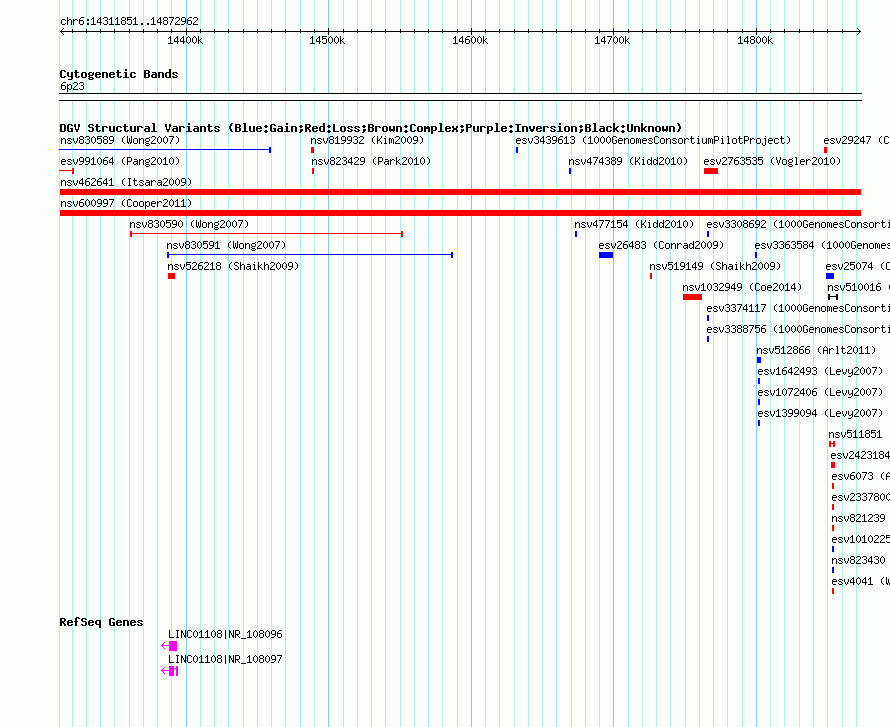Click the 14400k ruler position
890x727 pixels.
(x=185, y=40)
